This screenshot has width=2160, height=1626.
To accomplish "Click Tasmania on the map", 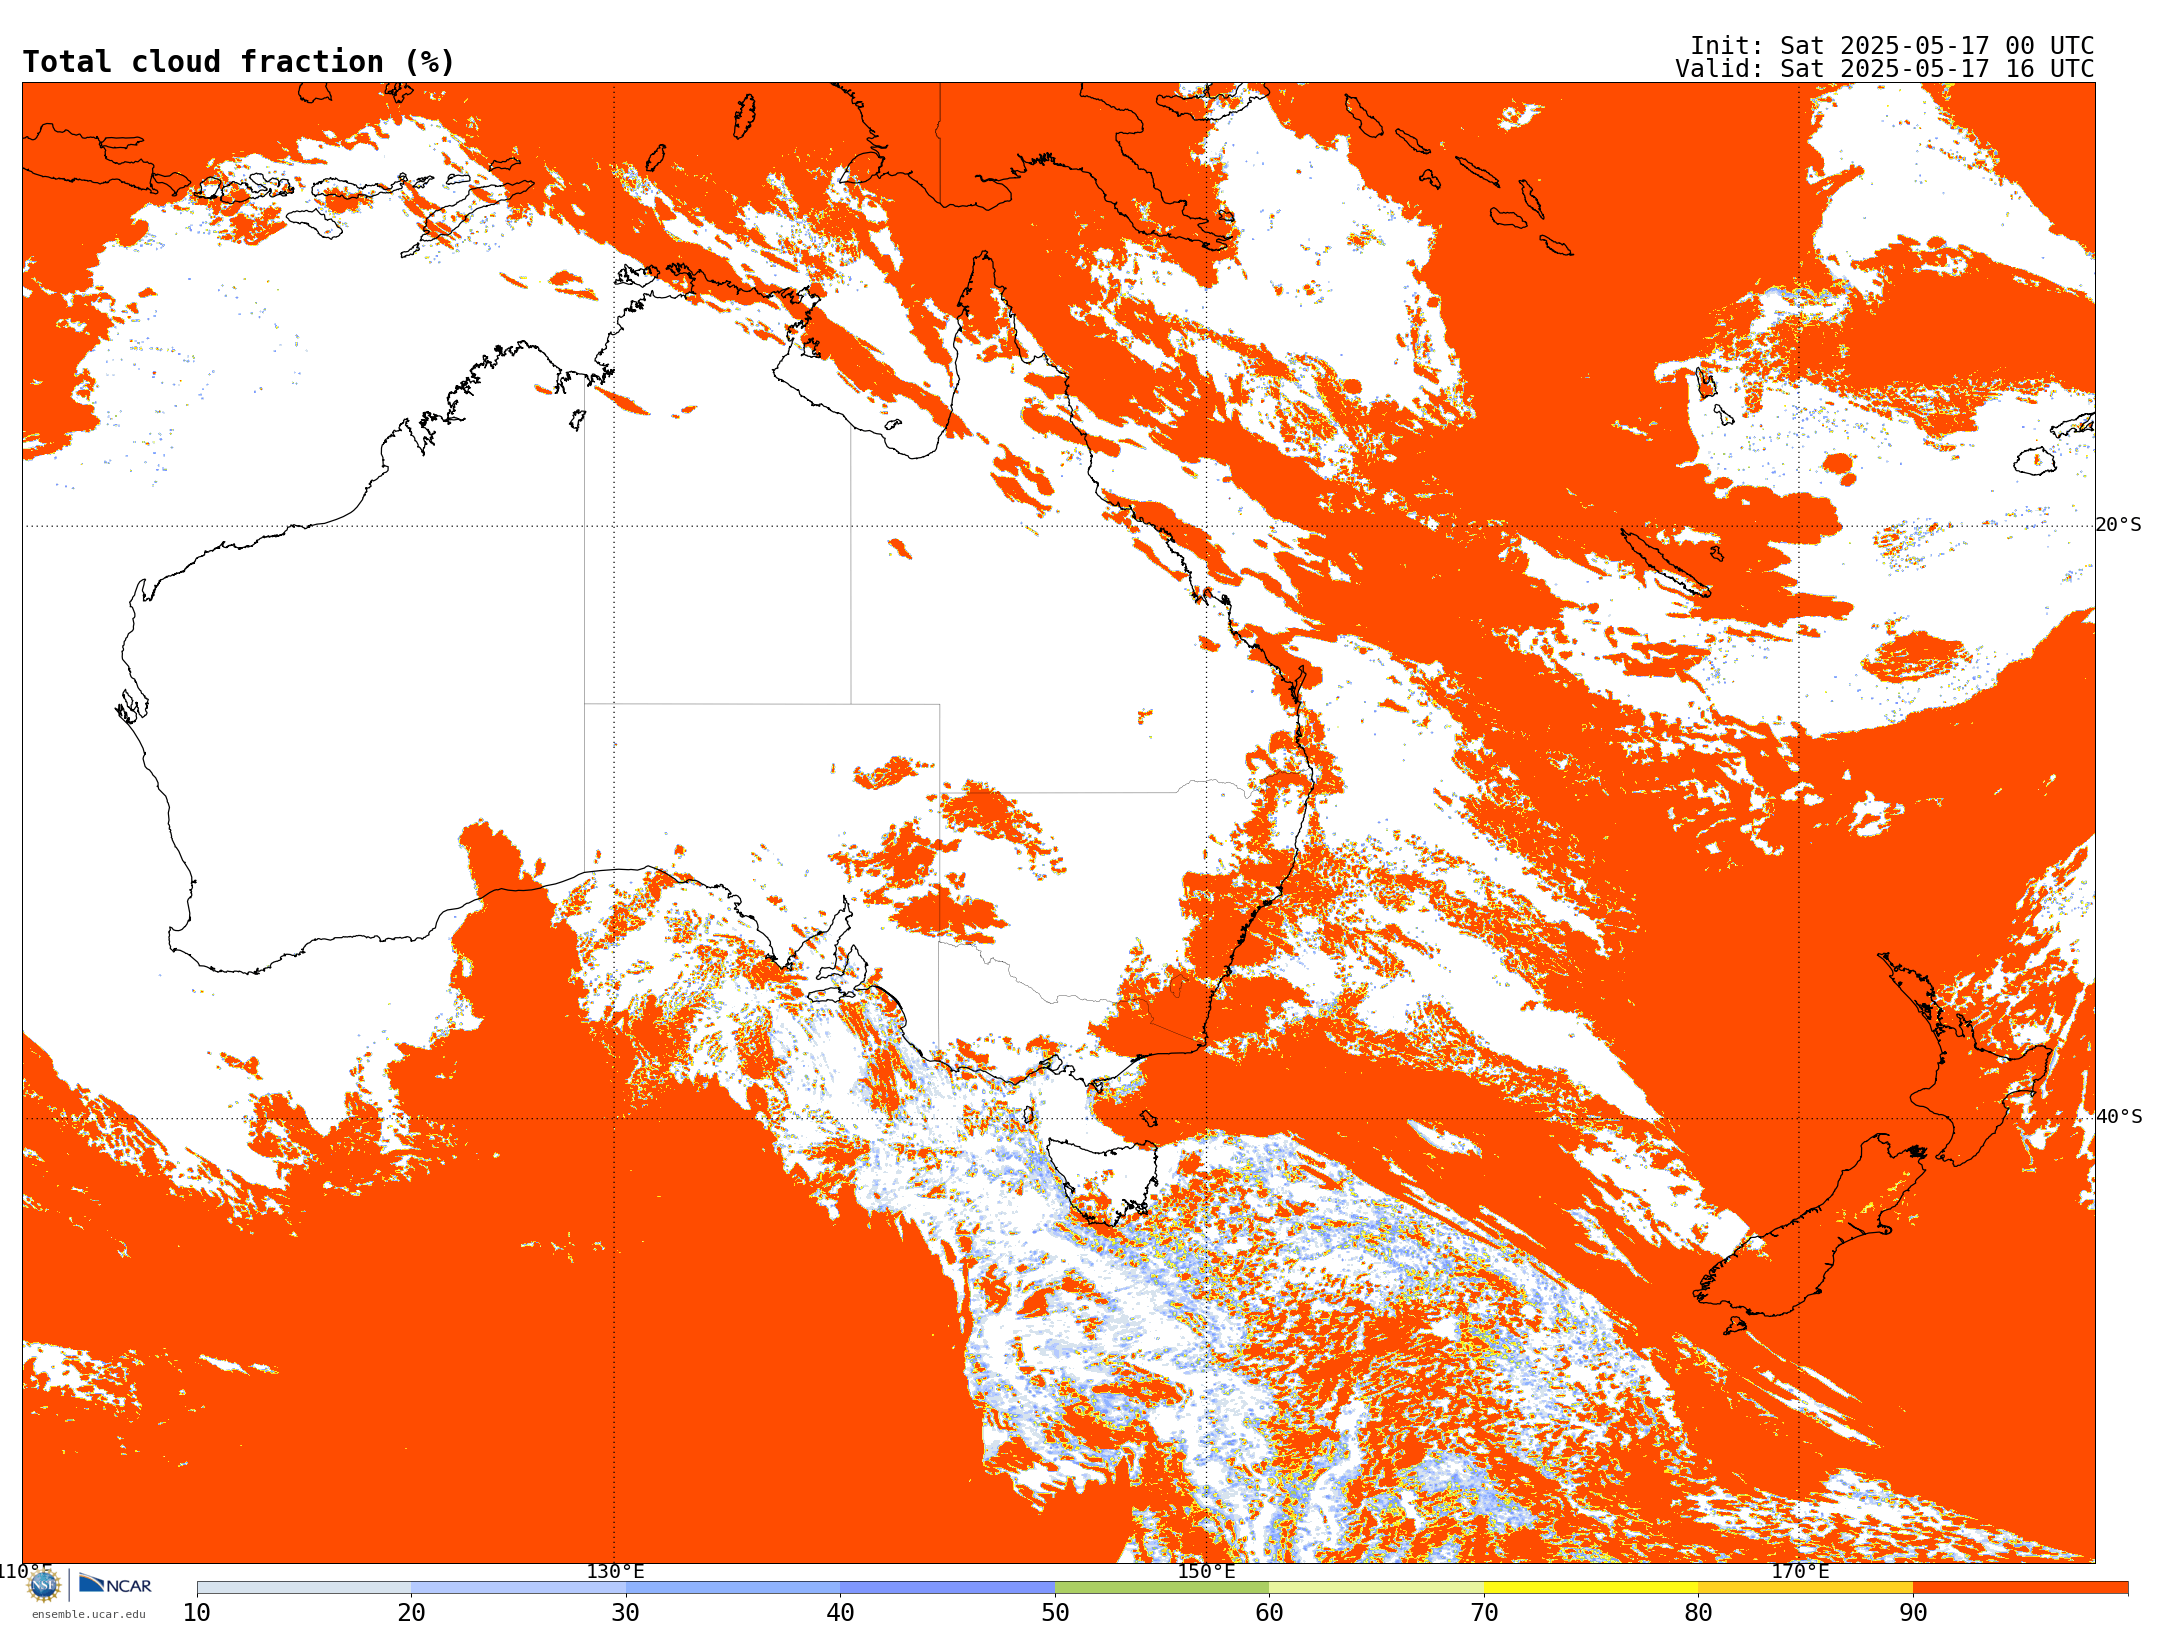I will point(1105,1180).
